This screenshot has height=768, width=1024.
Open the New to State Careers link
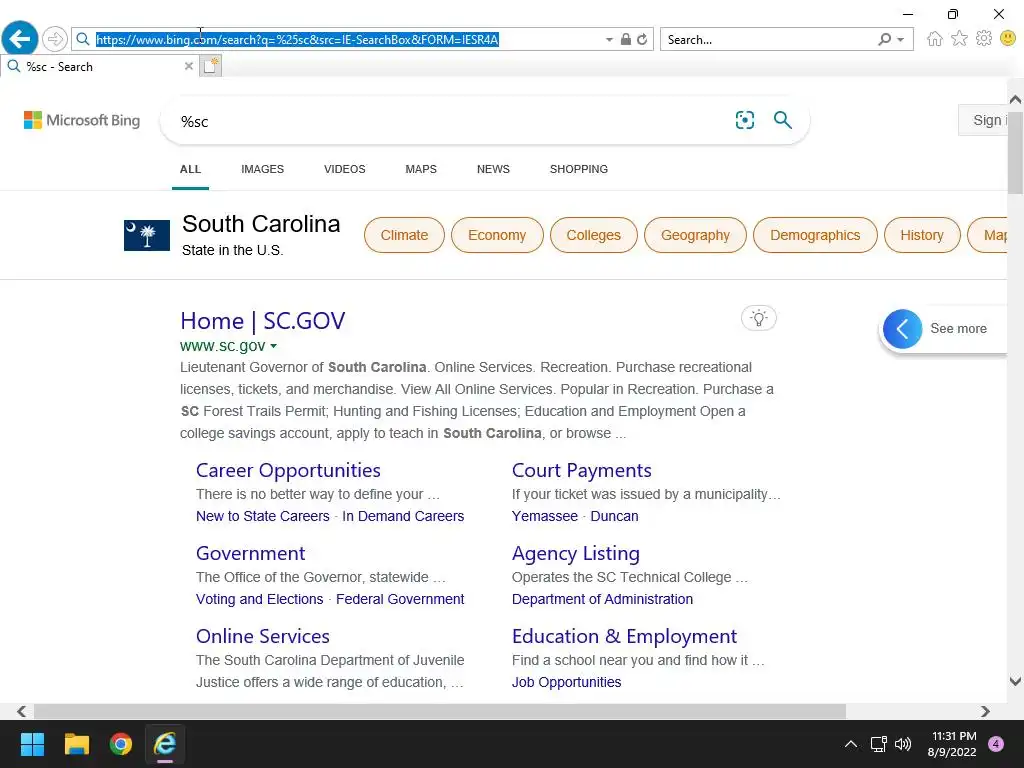click(x=263, y=516)
